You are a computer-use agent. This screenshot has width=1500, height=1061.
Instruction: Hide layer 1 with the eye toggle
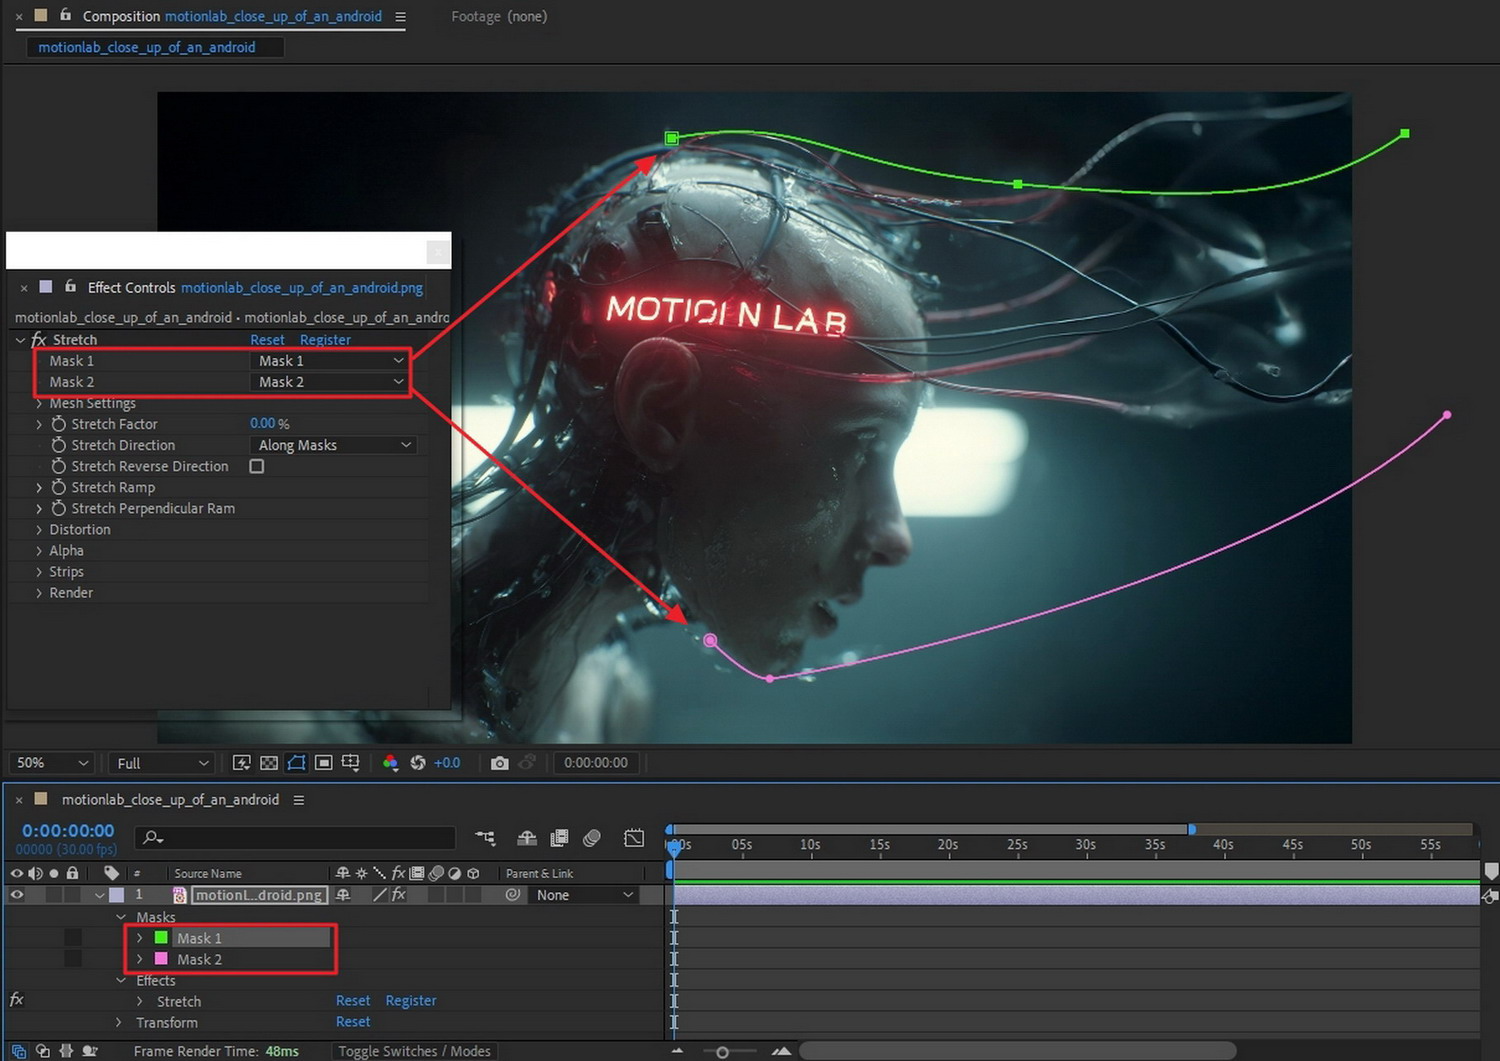click(x=17, y=895)
